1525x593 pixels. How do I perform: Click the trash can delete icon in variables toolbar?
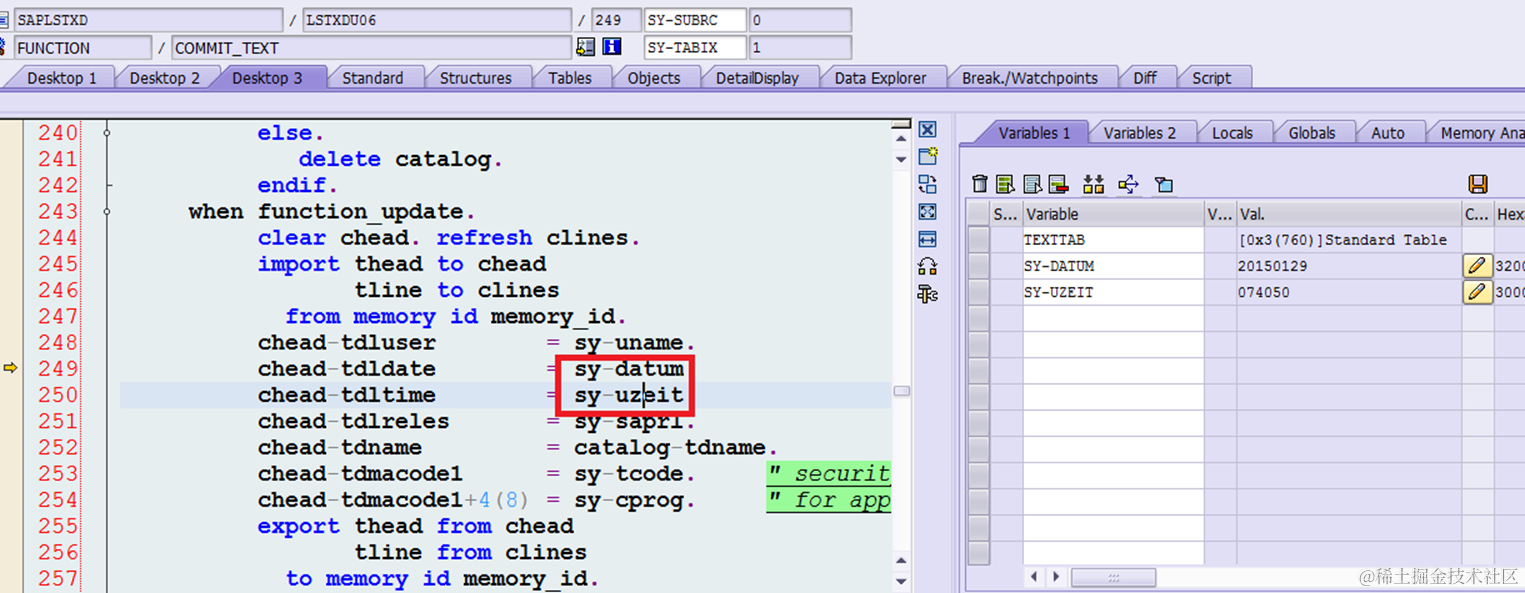980,184
